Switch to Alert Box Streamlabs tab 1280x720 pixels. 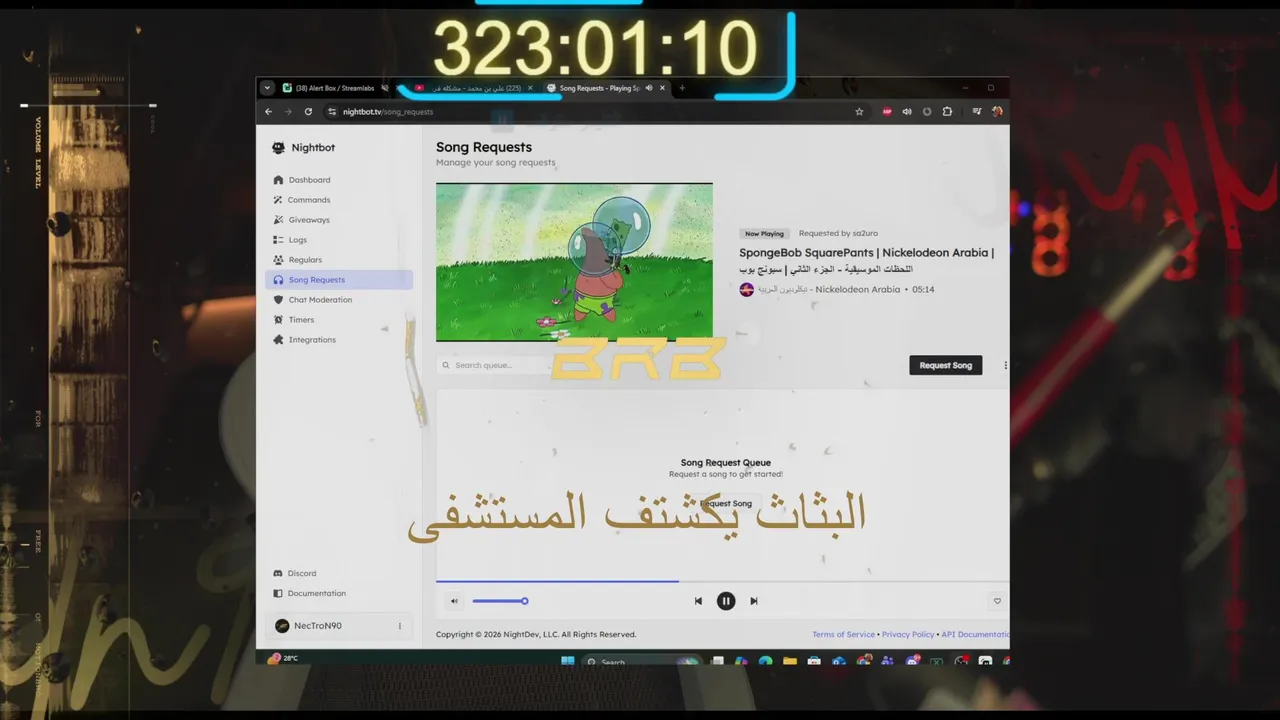(335, 88)
